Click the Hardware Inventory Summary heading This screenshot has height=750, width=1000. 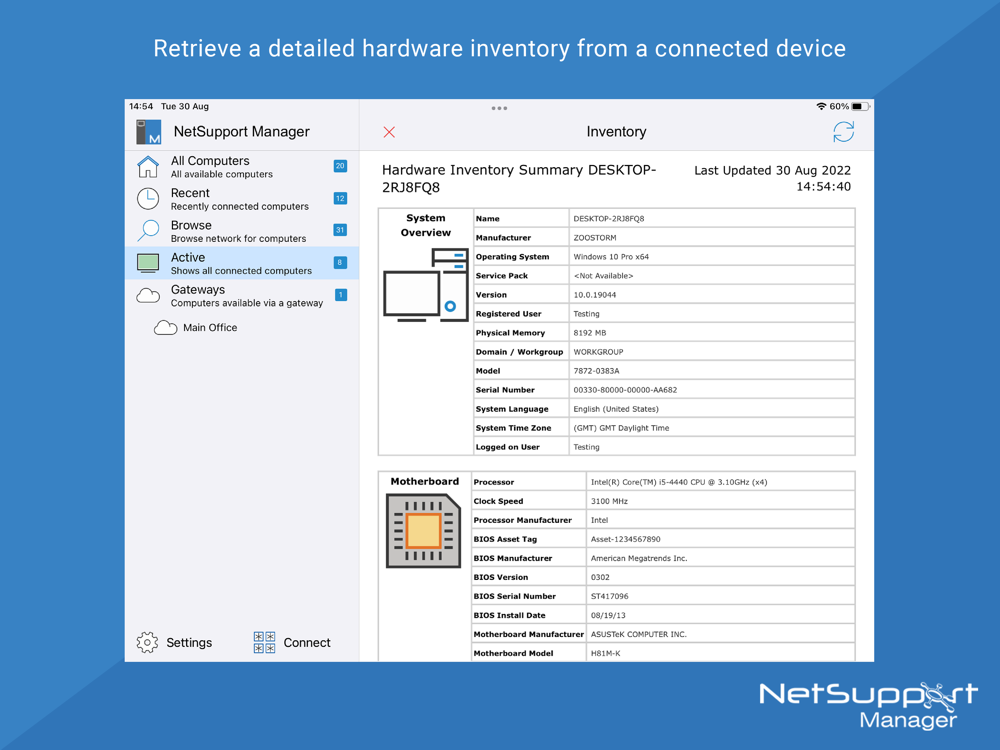[x=518, y=179]
